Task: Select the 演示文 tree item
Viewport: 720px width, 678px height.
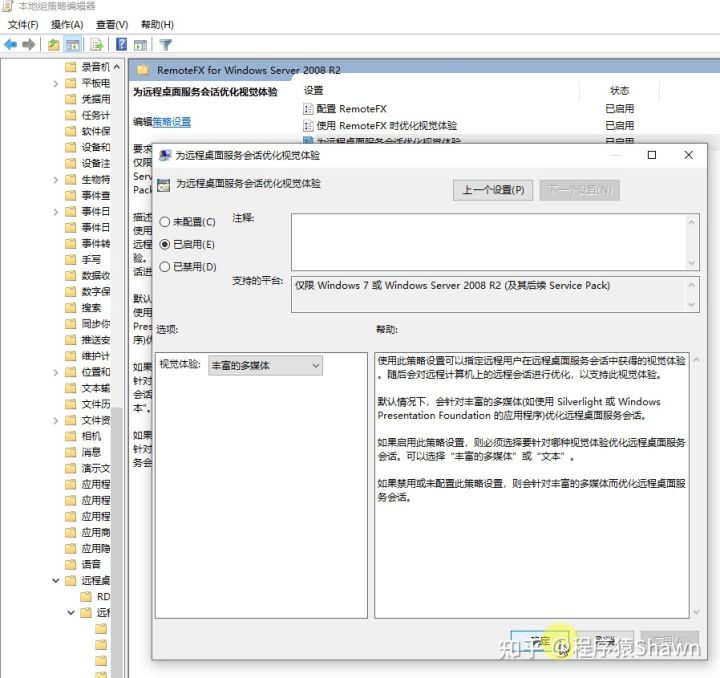Action: click(96, 468)
